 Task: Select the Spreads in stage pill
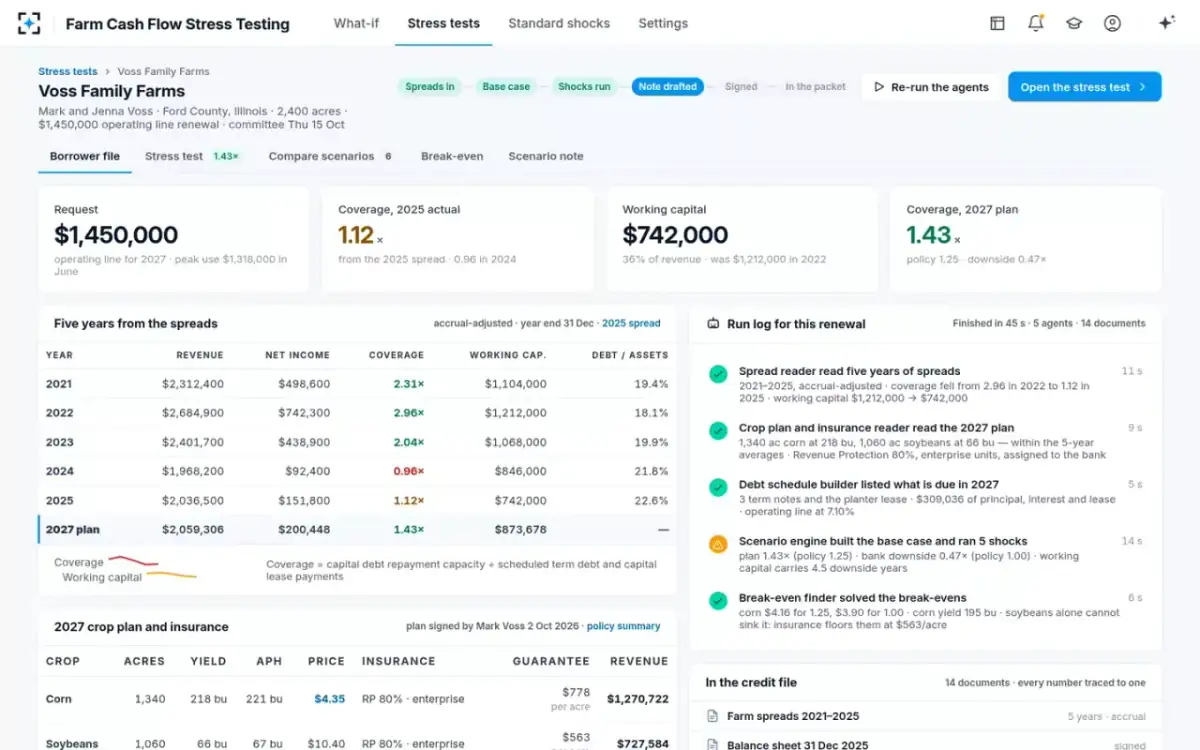[430, 87]
